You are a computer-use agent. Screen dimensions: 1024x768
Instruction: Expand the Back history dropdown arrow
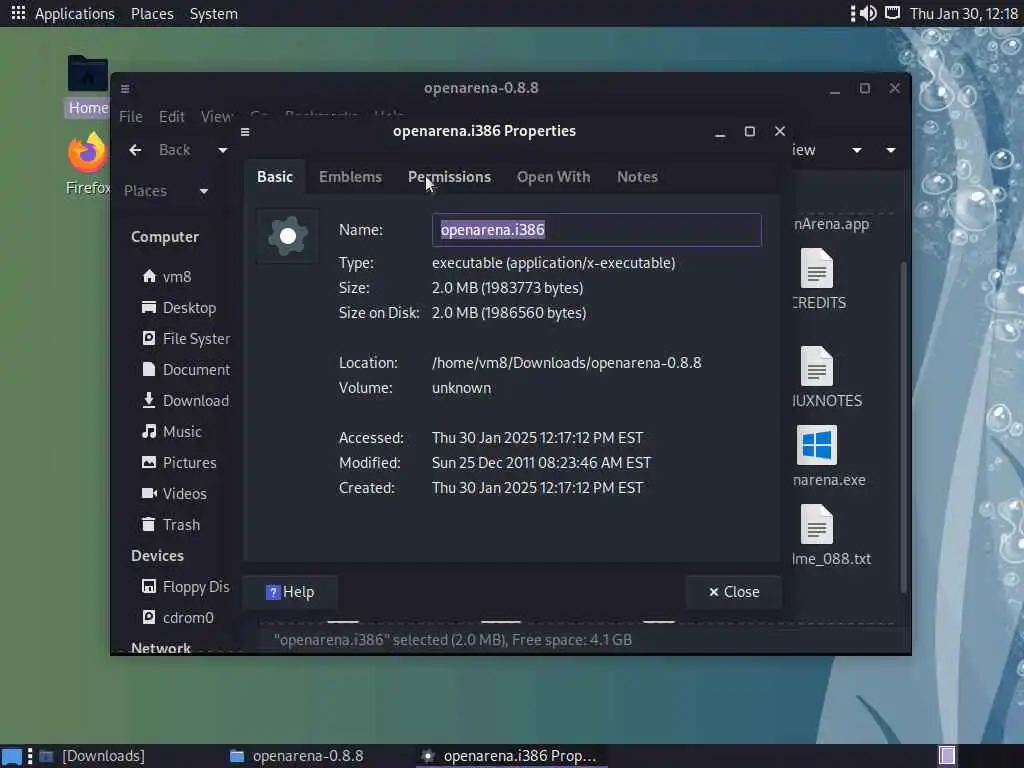click(x=223, y=150)
